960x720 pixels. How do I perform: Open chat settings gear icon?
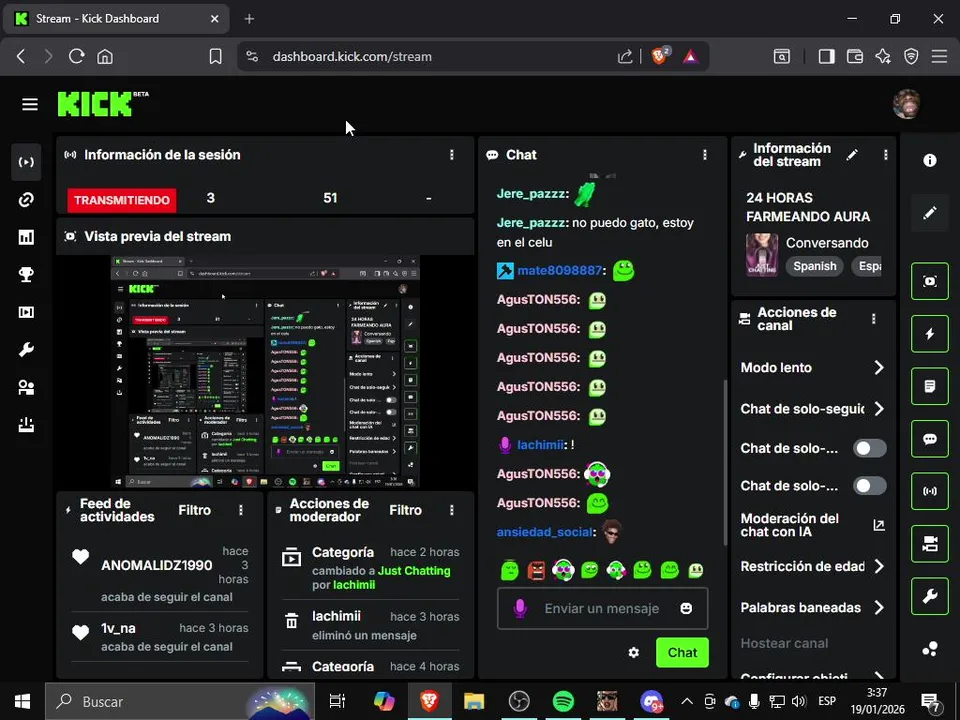[634, 653]
